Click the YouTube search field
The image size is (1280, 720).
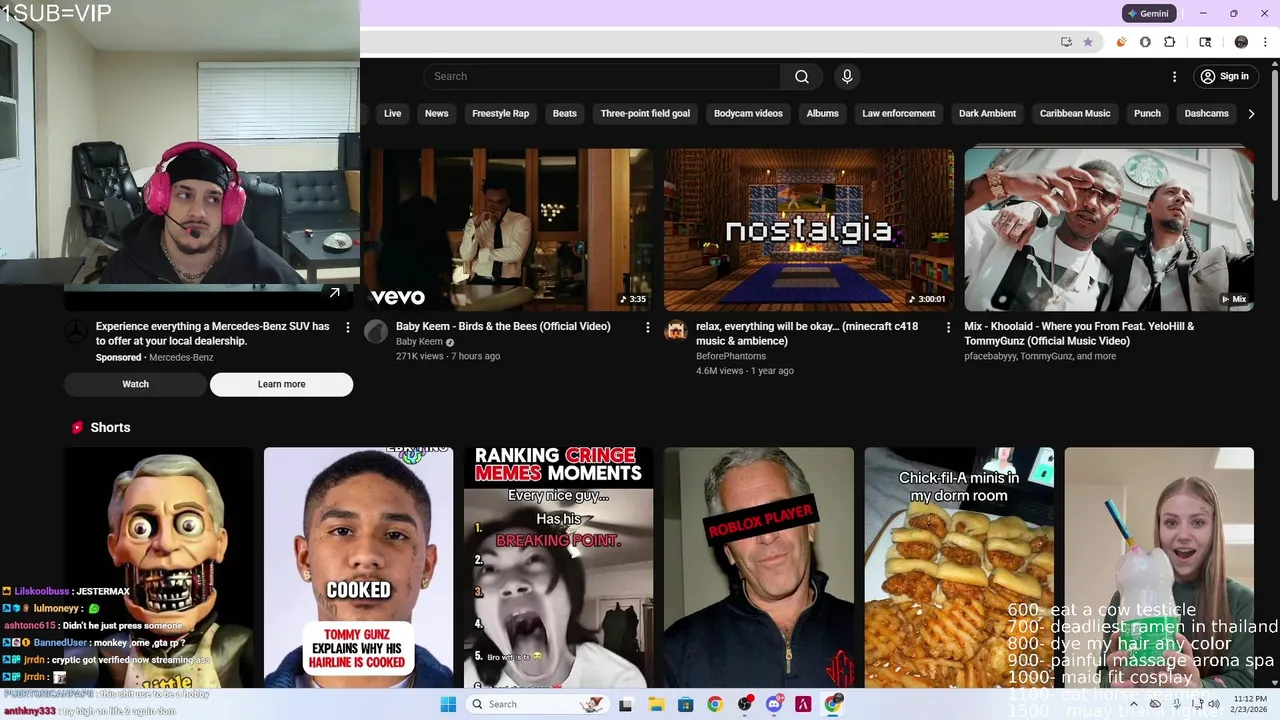602,76
